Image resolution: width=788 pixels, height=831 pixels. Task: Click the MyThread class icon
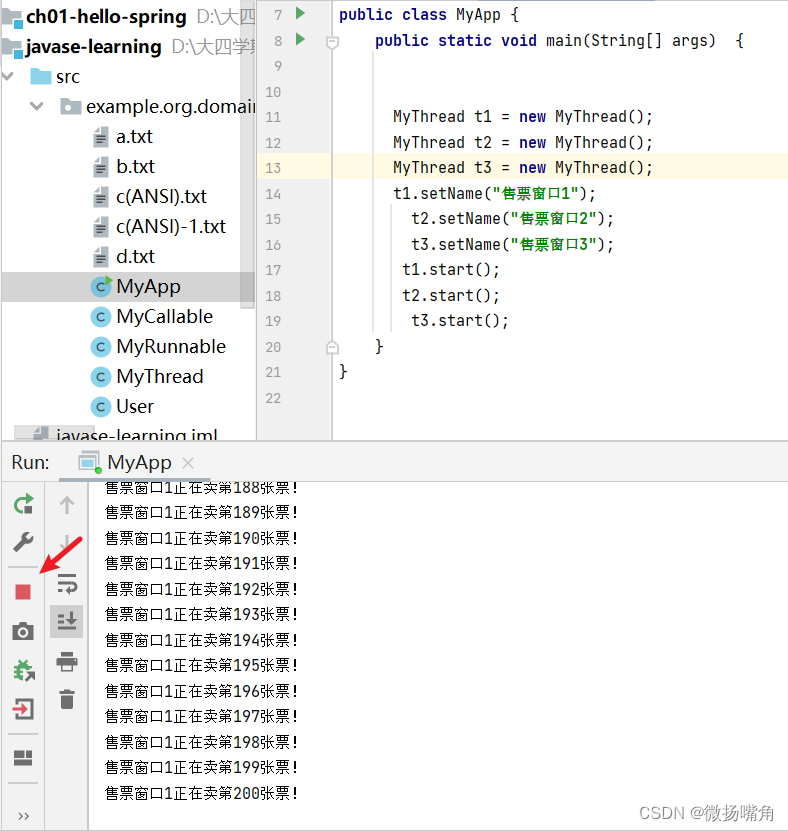(x=101, y=377)
